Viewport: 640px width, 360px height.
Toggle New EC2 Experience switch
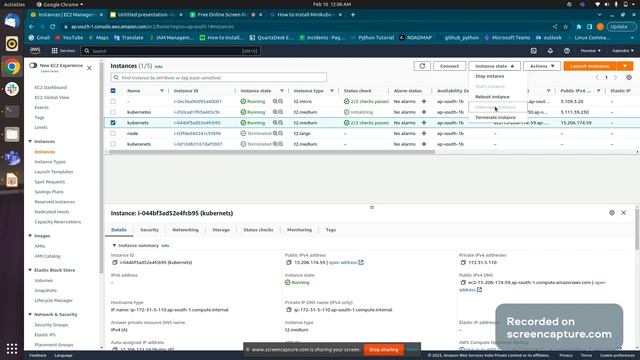33,65
